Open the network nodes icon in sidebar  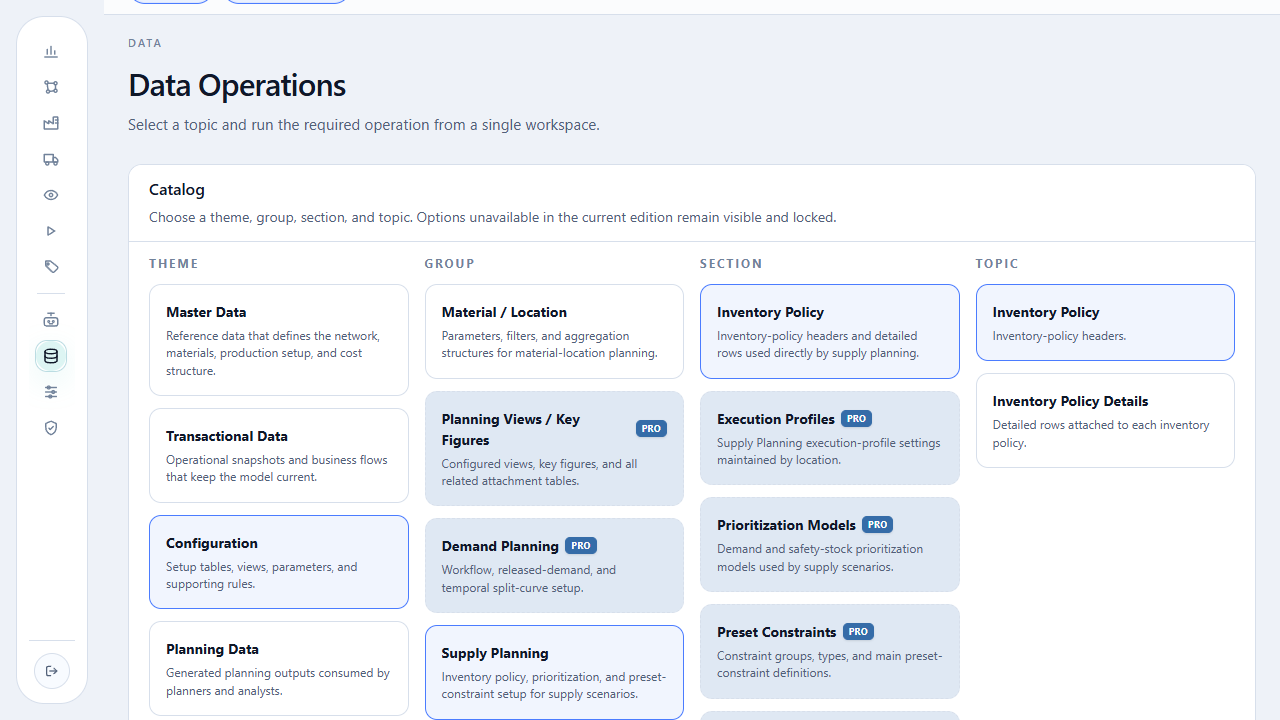click(51, 87)
